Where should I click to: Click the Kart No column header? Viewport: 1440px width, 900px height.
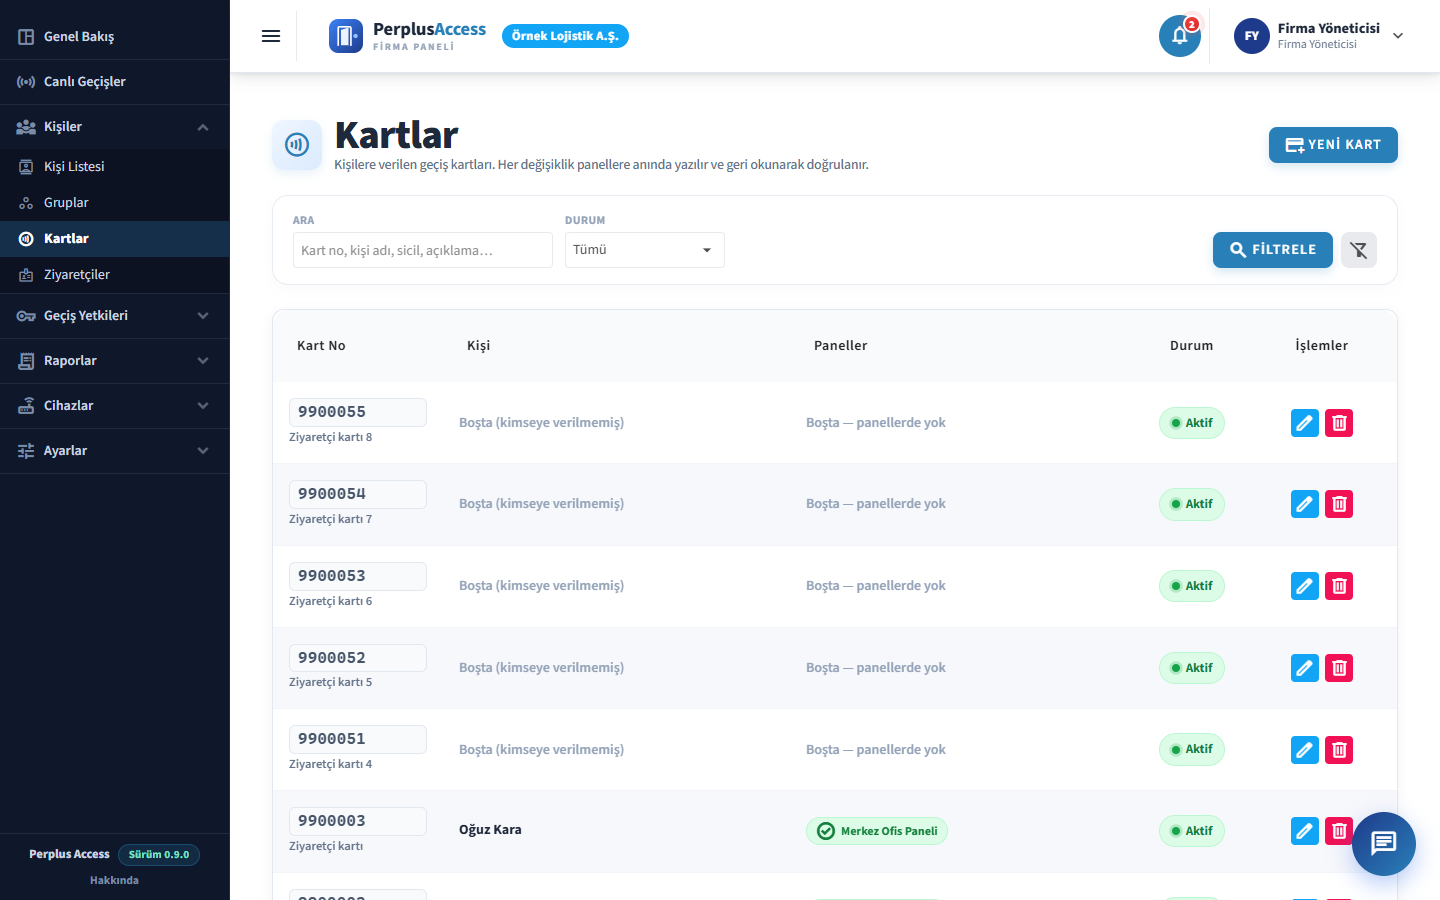click(321, 346)
